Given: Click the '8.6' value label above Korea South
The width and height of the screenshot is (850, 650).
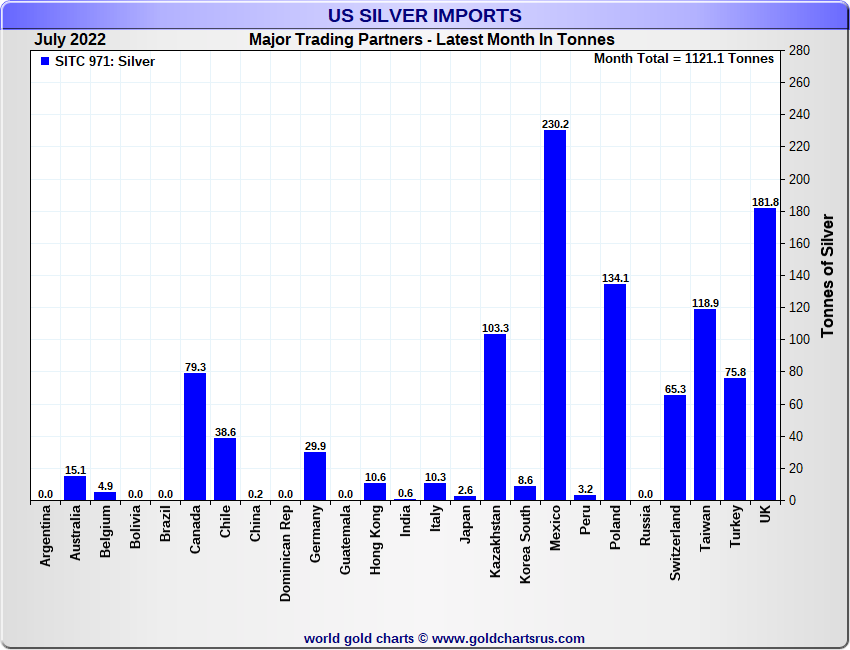Looking at the screenshot, I should [525, 480].
